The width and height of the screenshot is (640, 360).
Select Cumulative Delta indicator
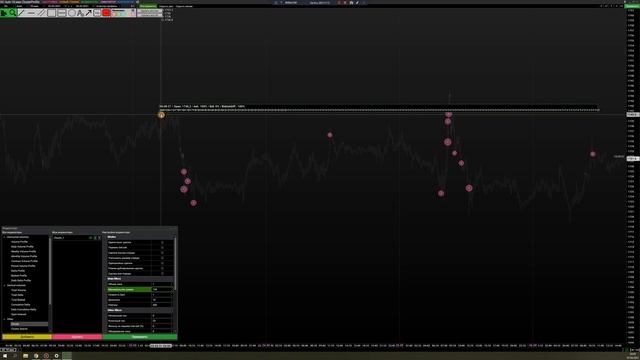tap(21, 305)
